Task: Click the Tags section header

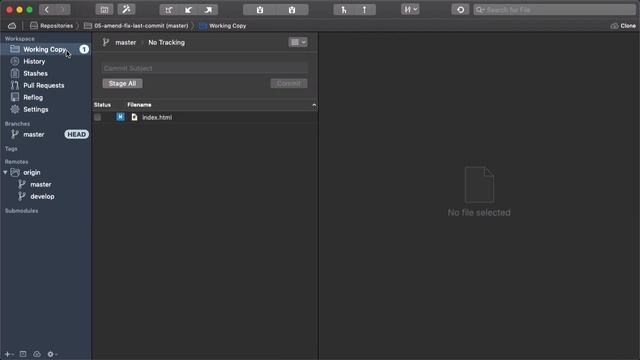Action: coord(11,149)
